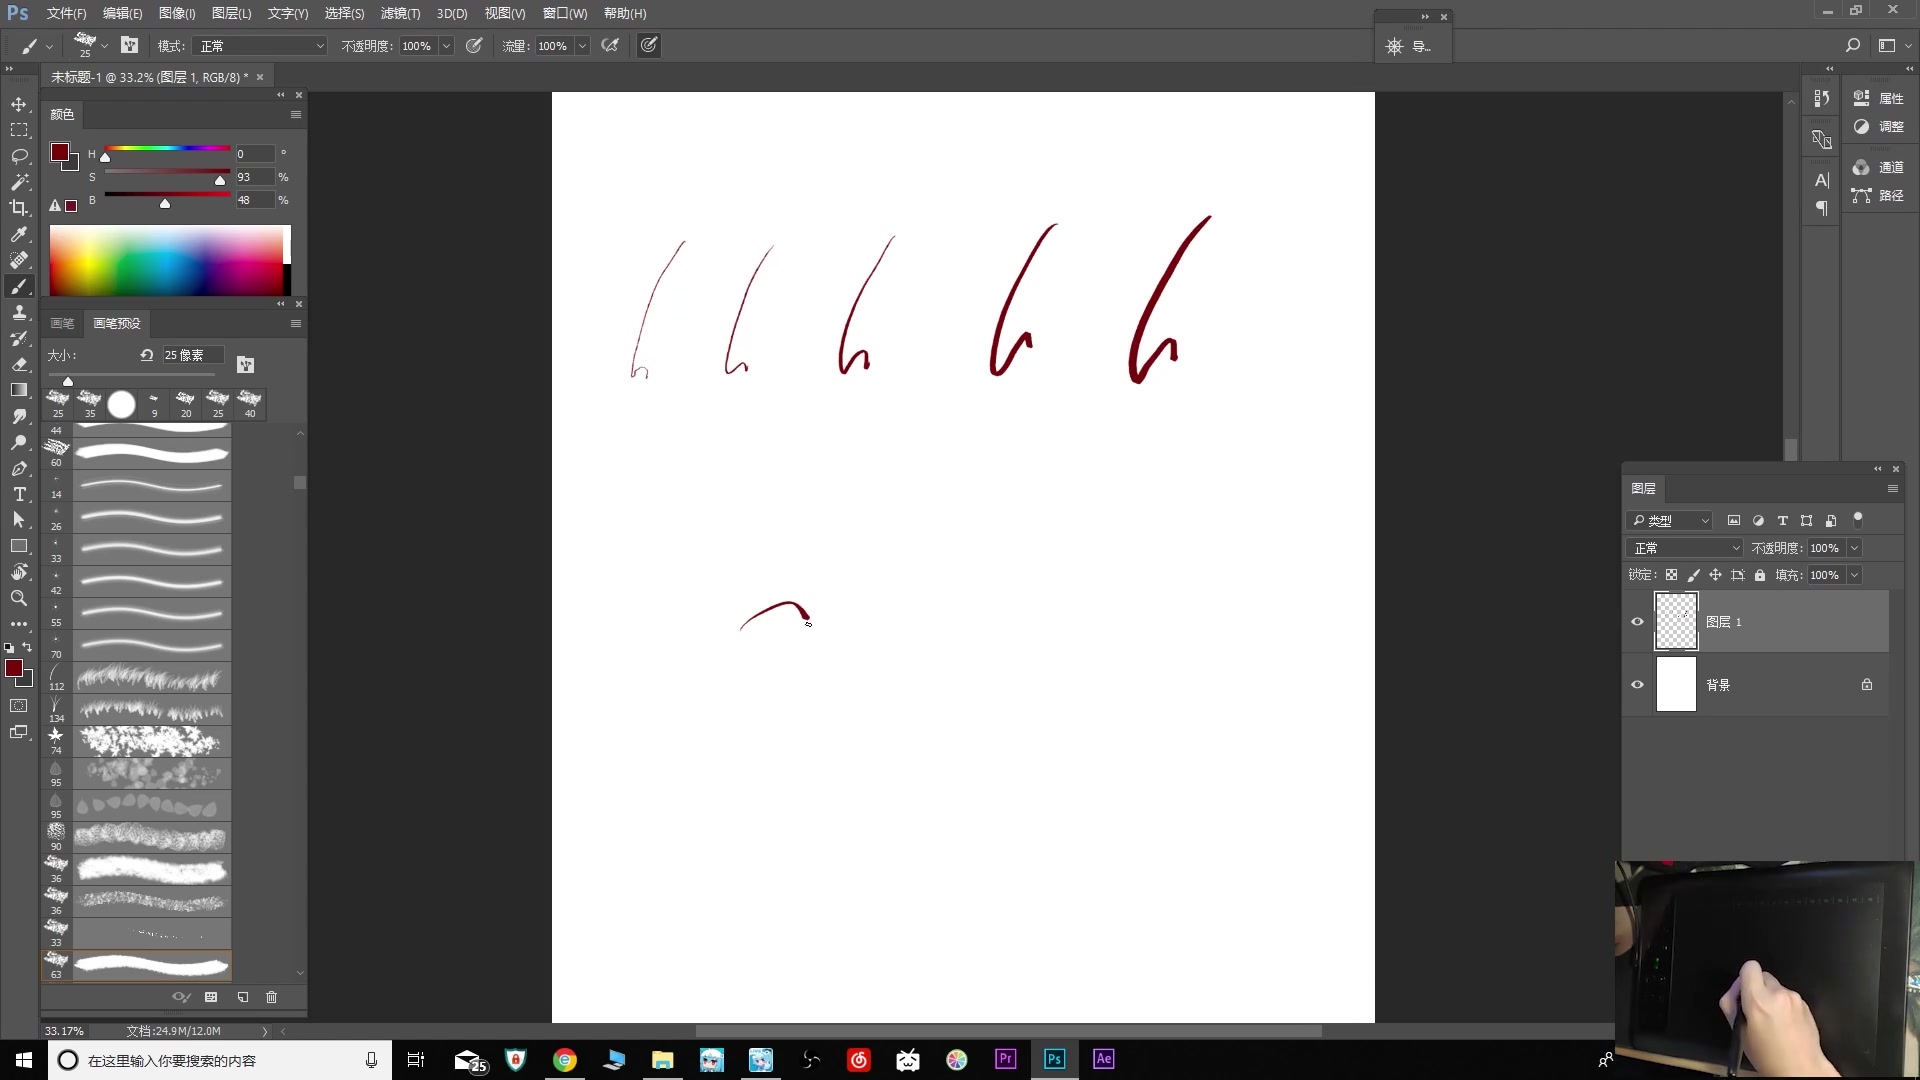Open the 滤镜(T) menu
Image resolution: width=1920 pixels, height=1080 pixels.
coord(400,13)
